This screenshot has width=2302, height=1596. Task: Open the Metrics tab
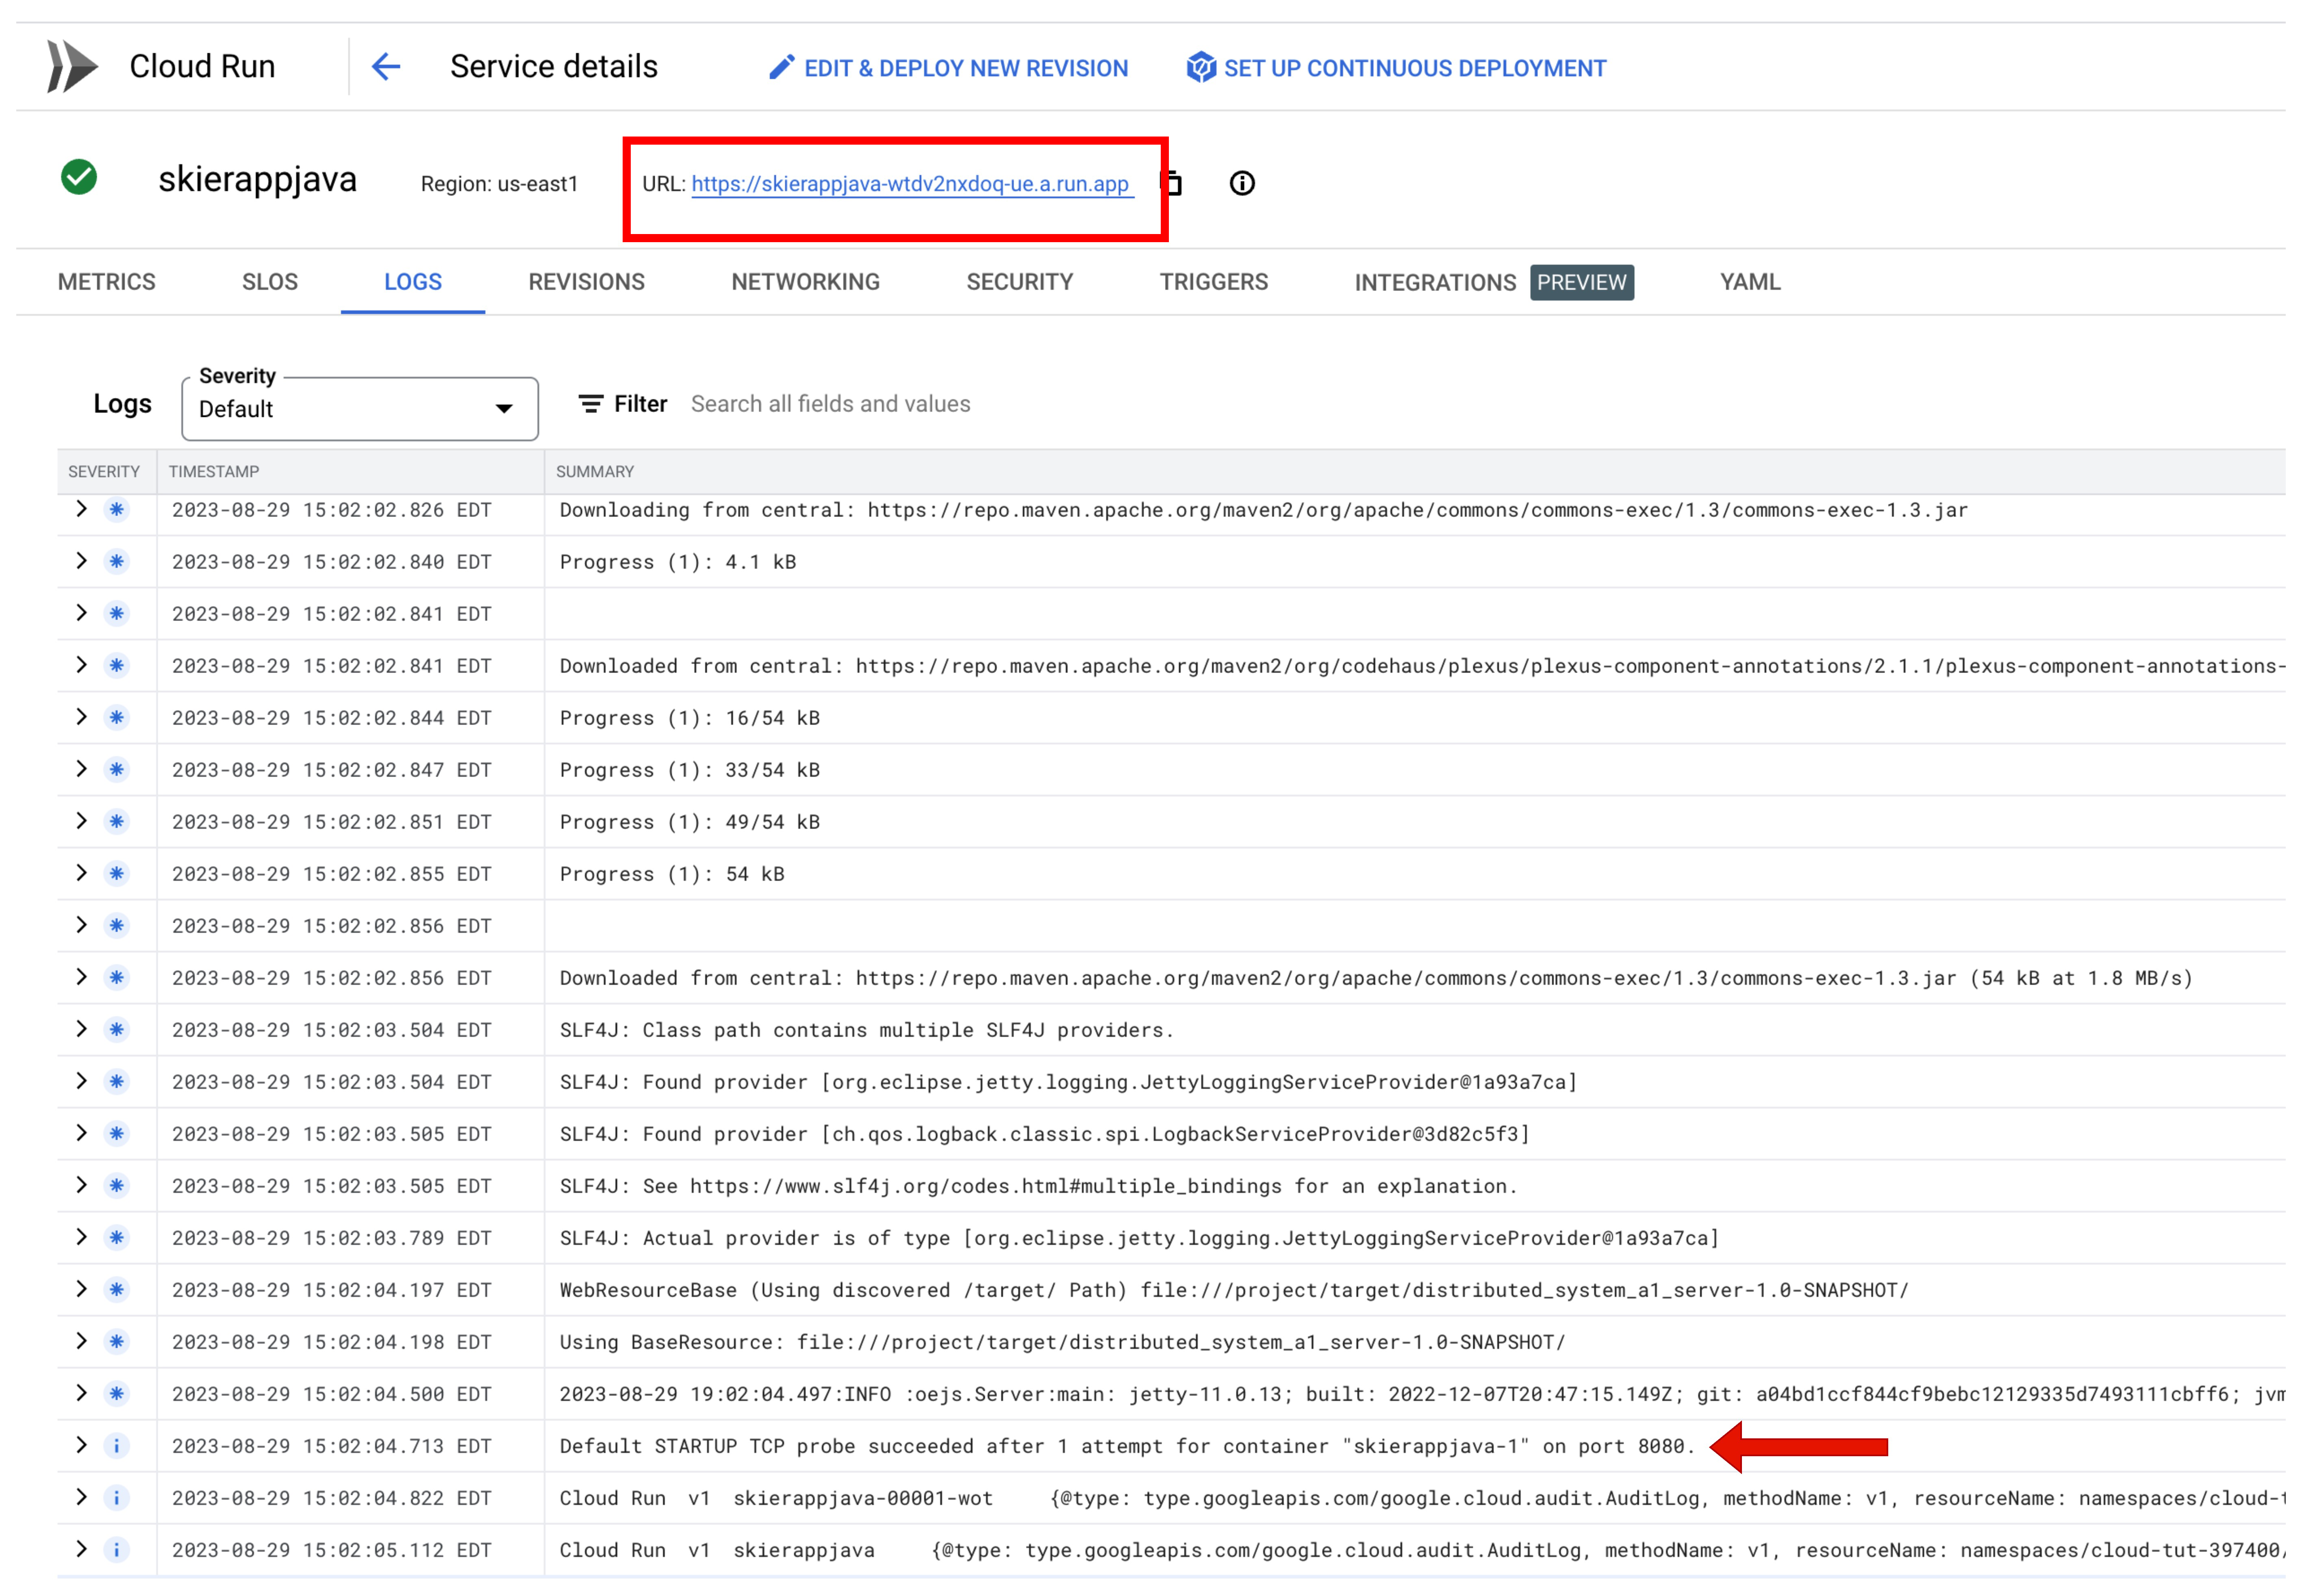click(106, 282)
